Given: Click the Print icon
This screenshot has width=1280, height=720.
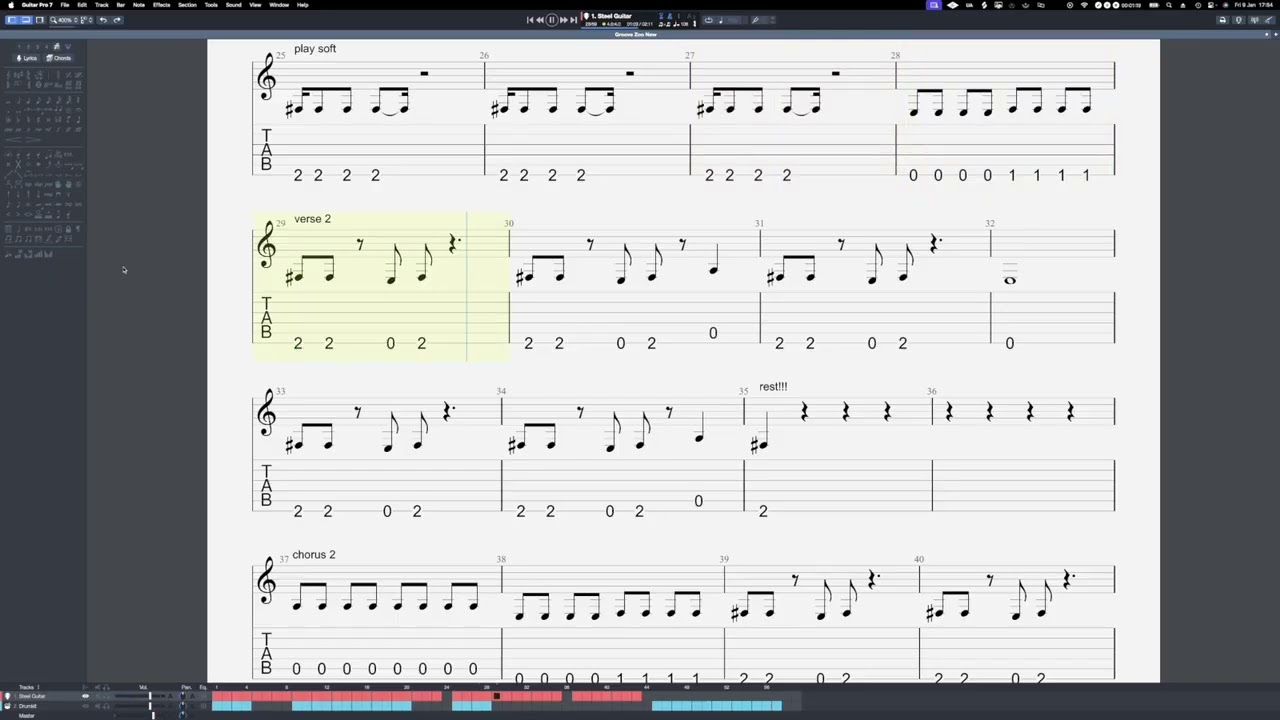Looking at the screenshot, I should [x=1223, y=20].
